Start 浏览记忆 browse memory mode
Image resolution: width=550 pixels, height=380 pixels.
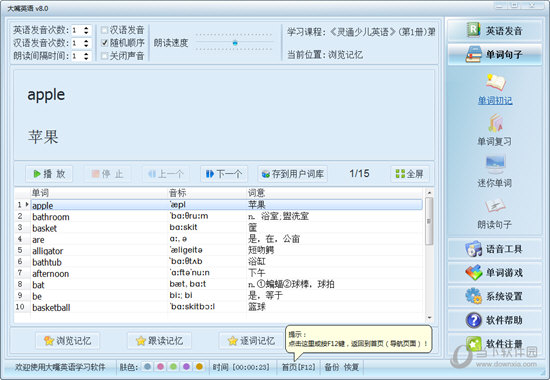[x=67, y=340]
